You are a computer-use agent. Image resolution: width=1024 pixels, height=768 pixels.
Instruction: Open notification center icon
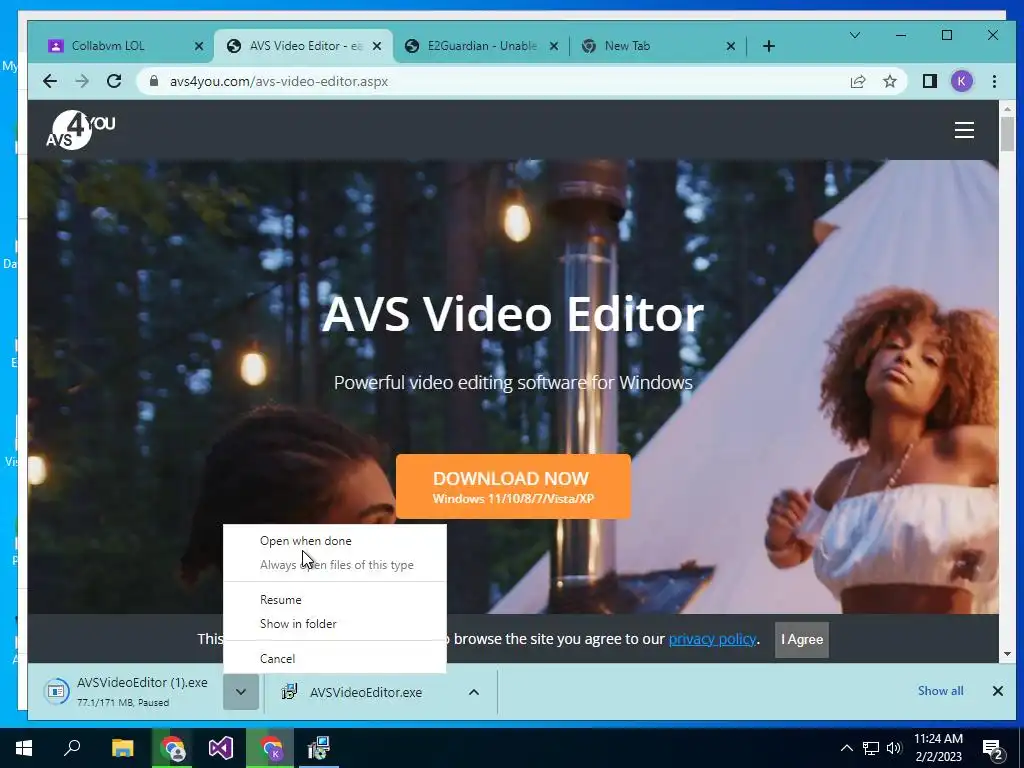(993, 750)
